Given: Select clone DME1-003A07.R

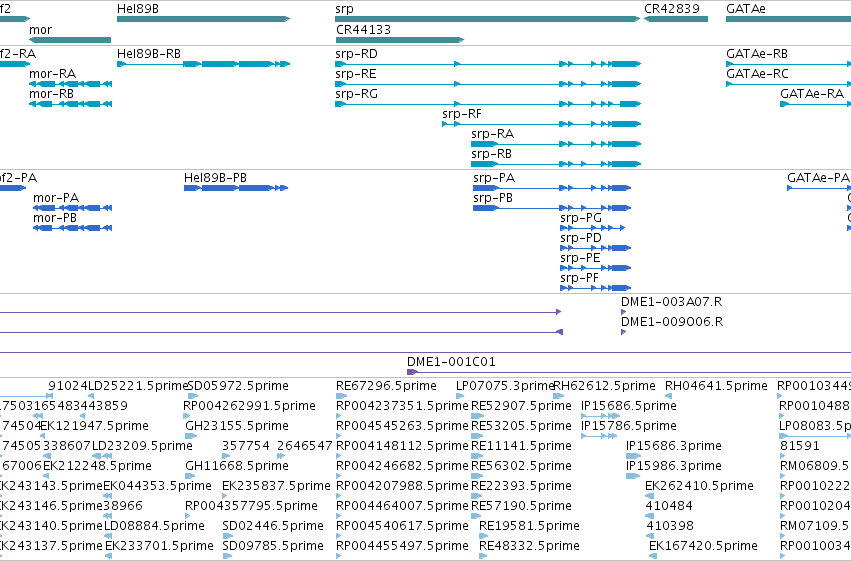Looking at the screenshot, I should (x=624, y=313).
